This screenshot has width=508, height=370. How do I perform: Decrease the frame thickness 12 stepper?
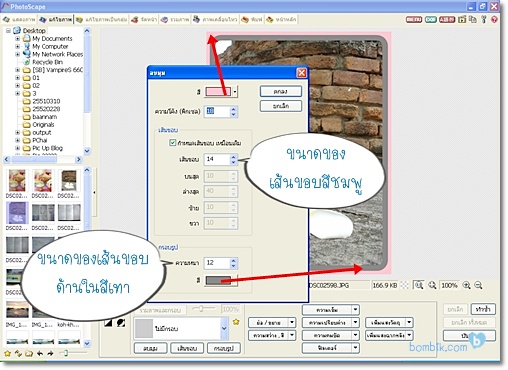pos(233,266)
